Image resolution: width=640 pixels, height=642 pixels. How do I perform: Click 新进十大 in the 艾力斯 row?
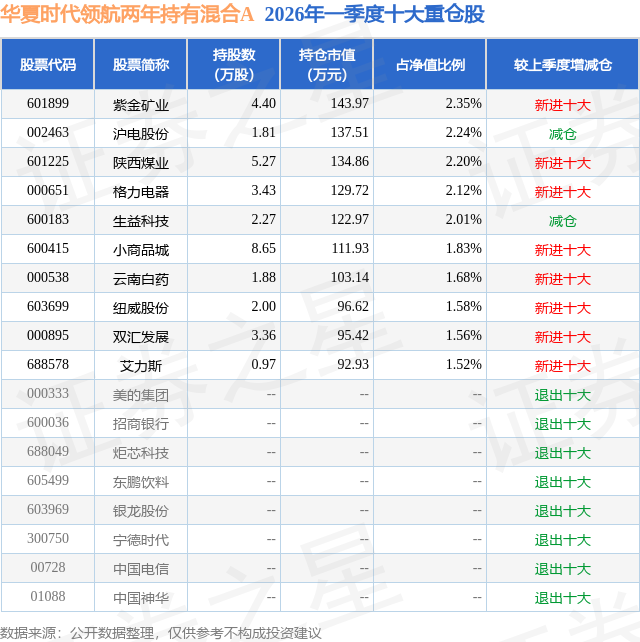point(563,367)
